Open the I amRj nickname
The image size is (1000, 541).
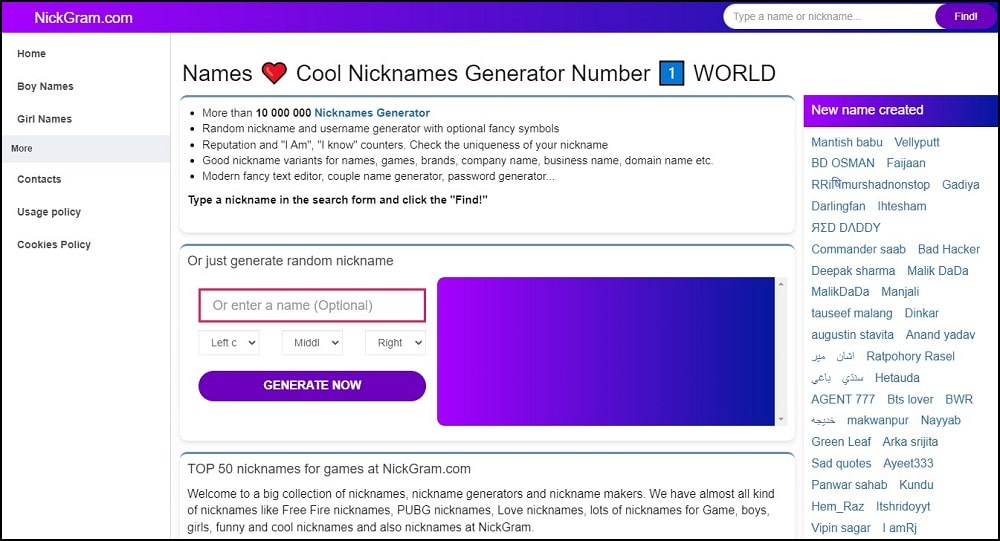click(899, 528)
